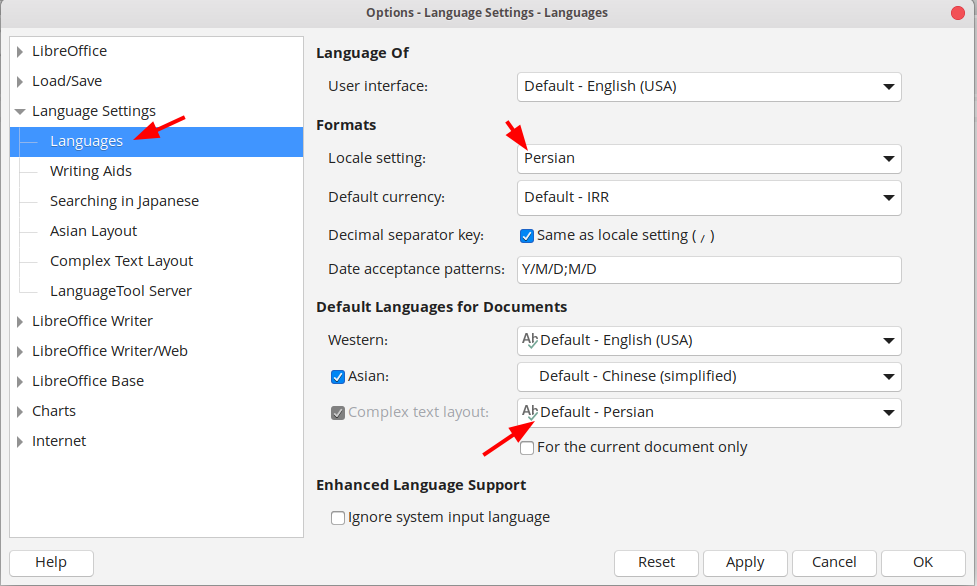This screenshot has height=586, width=977.
Task: Enable Ignore system input language
Action: tap(338, 517)
